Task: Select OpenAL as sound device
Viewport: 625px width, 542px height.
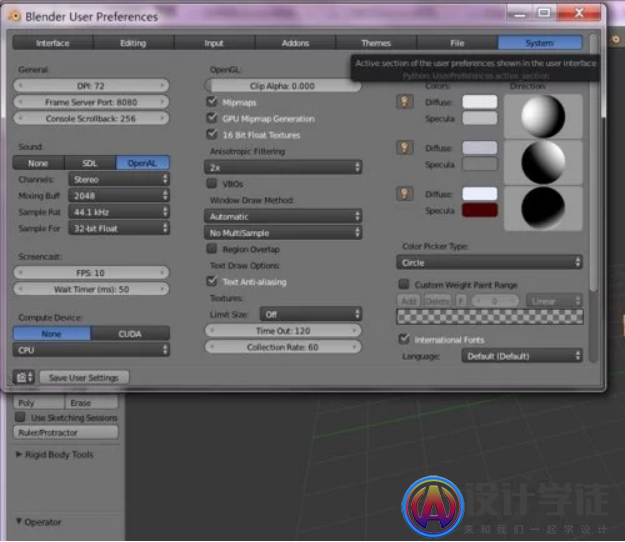Action: (142, 163)
